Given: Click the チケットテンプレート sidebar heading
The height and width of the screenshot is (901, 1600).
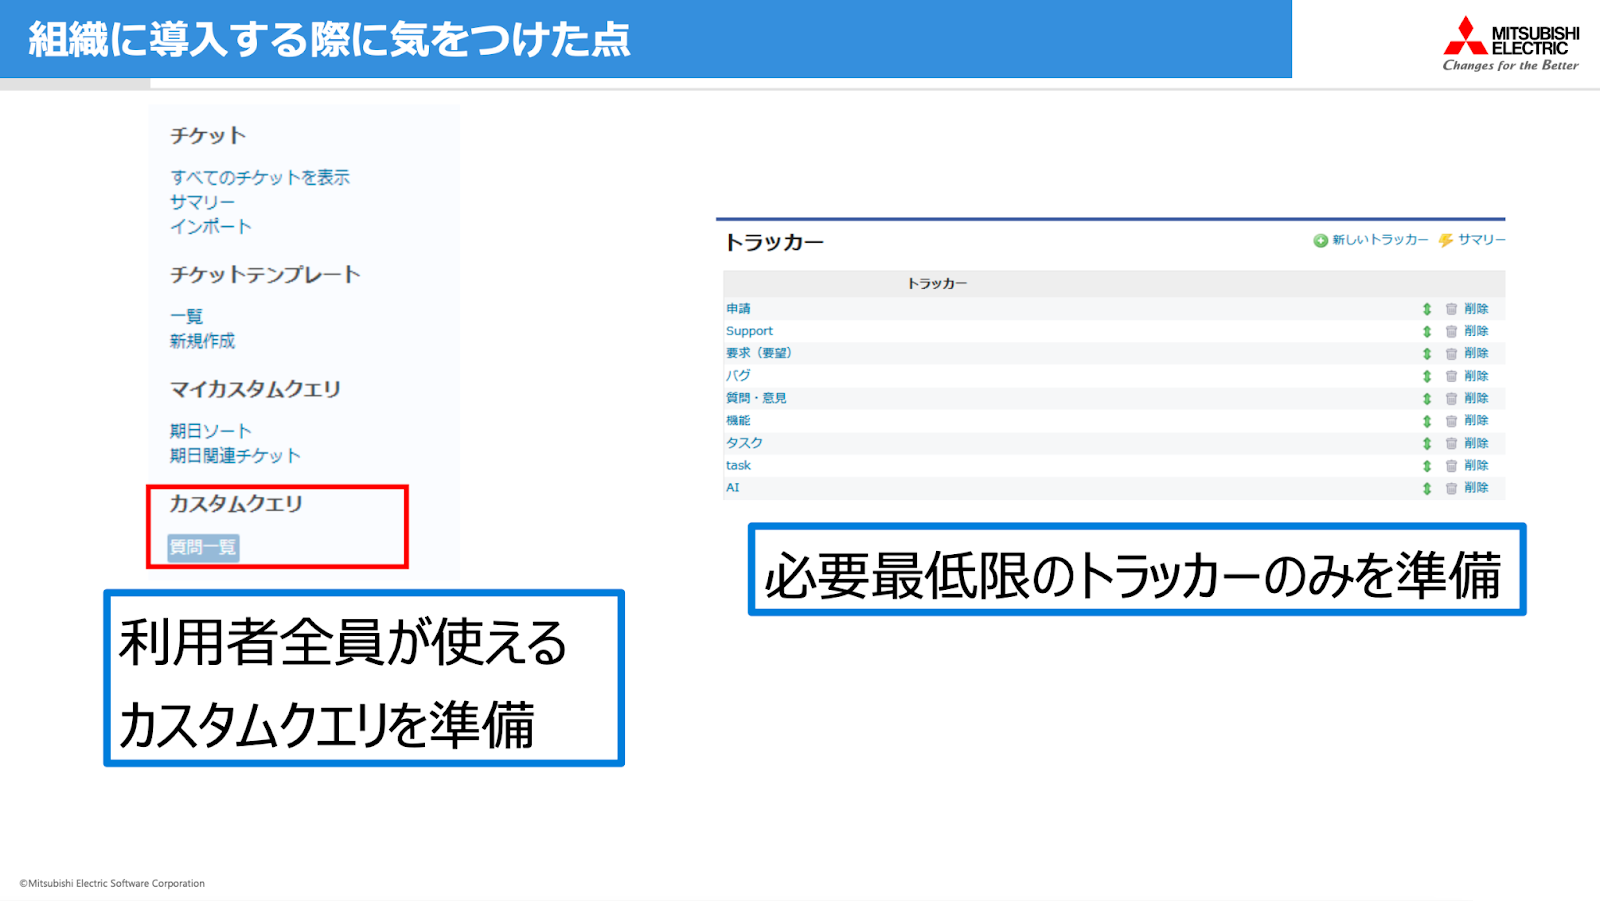Looking at the screenshot, I should 265,275.
